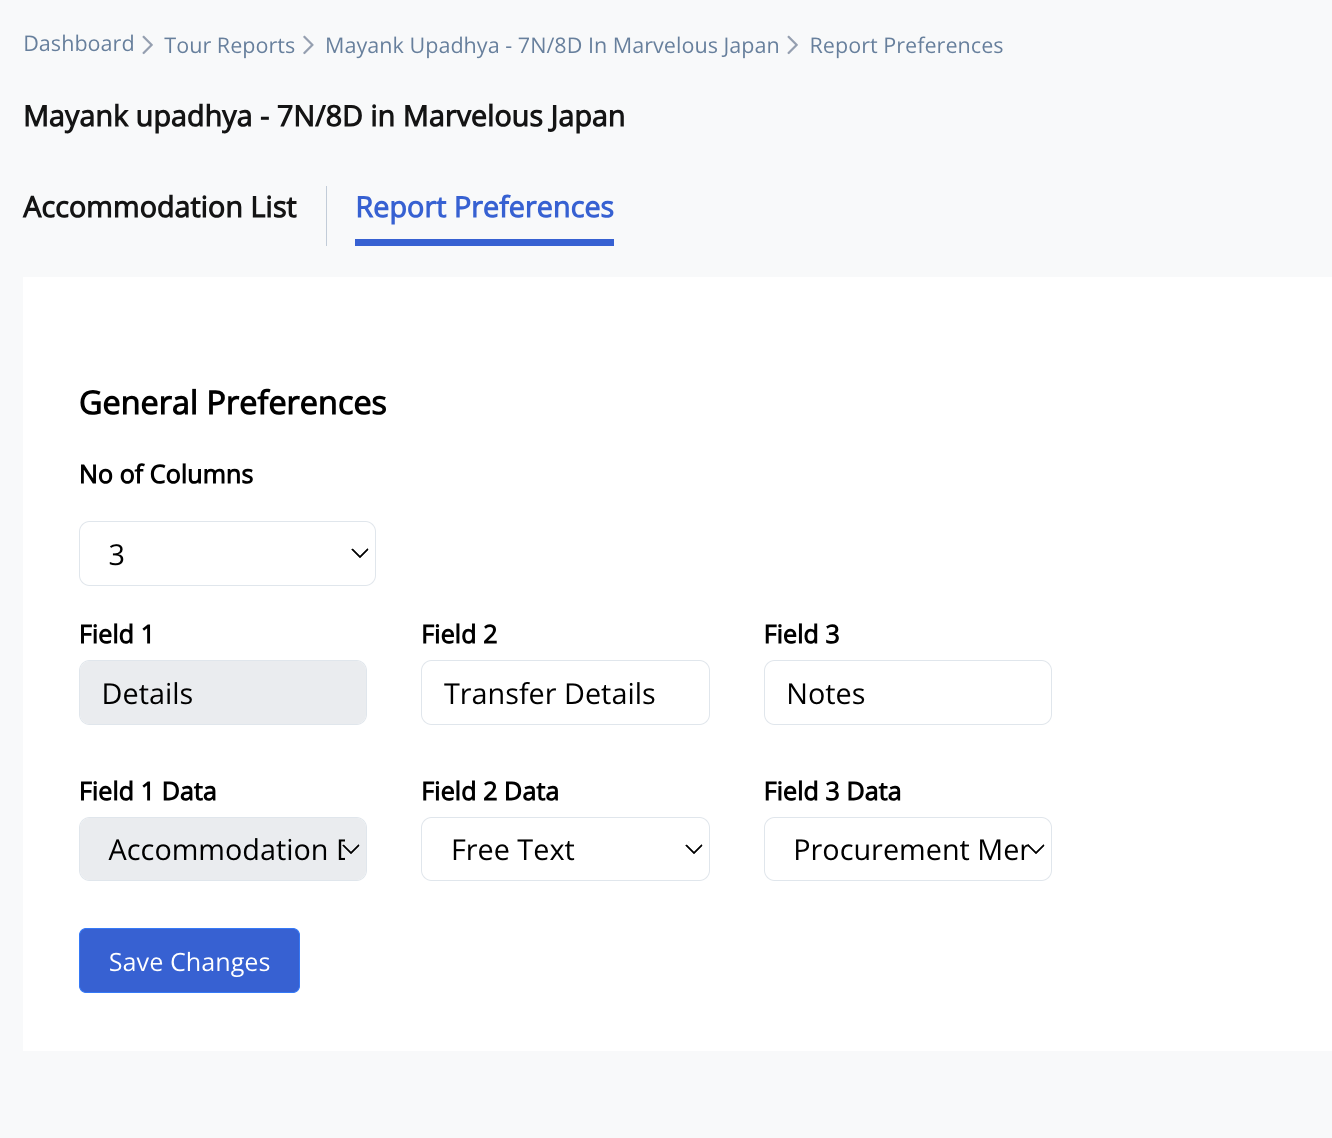1332x1138 pixels.
Task: Go to Dashboard breadcrumb link
Action: (x=79, y=44)
